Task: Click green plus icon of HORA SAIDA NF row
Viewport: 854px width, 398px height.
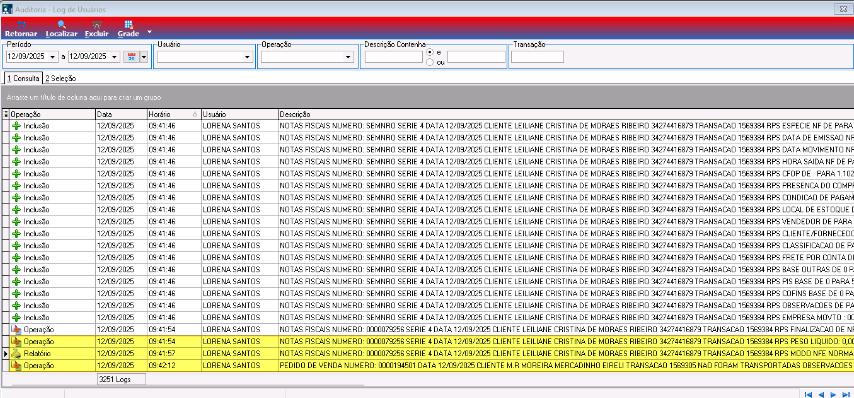Action: [x=16, y=162]
